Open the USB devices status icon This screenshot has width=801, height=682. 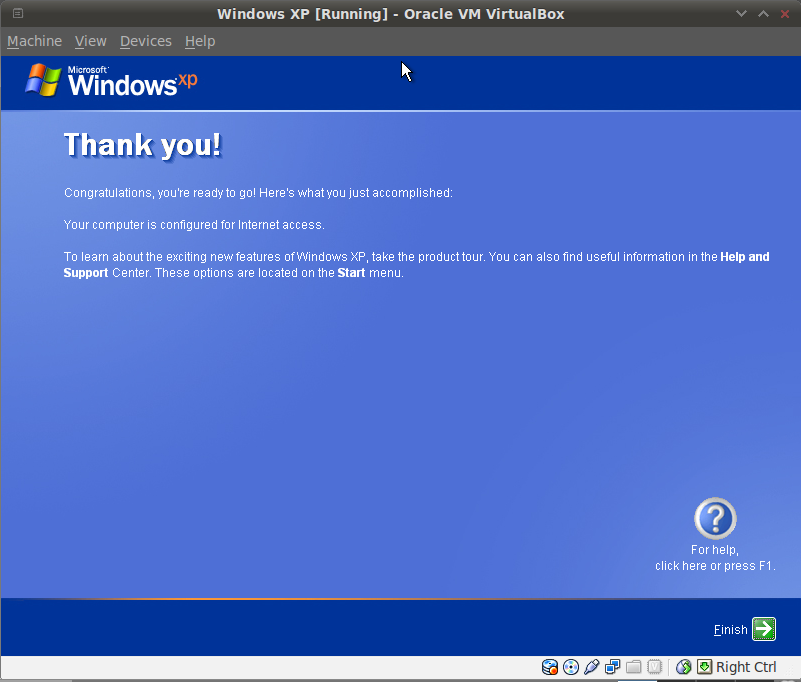point(592,667)
